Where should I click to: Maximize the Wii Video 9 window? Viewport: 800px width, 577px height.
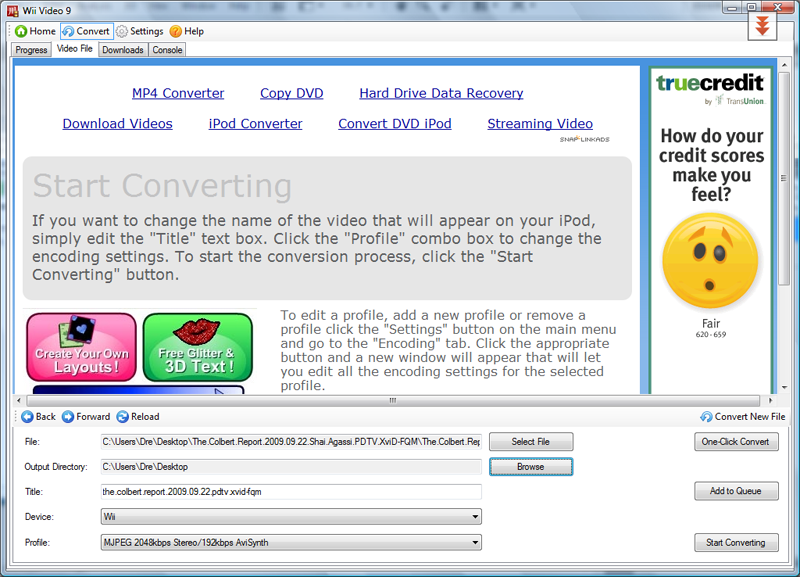pyautogui.click(x=752, y=7)
